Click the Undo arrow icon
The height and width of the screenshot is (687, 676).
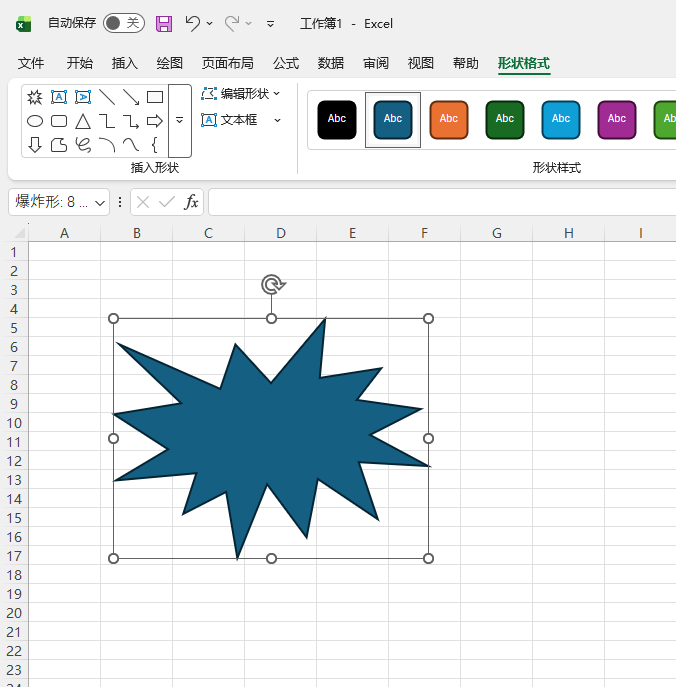[x=192, y=23]
